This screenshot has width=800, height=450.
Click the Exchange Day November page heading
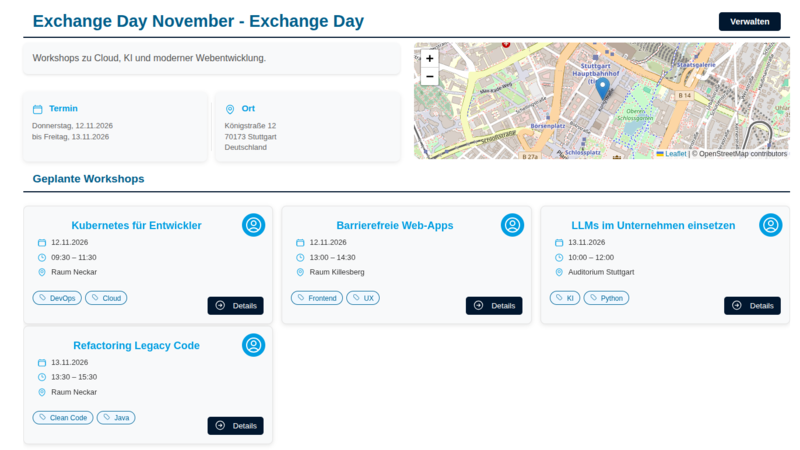(x=198, y=21)
